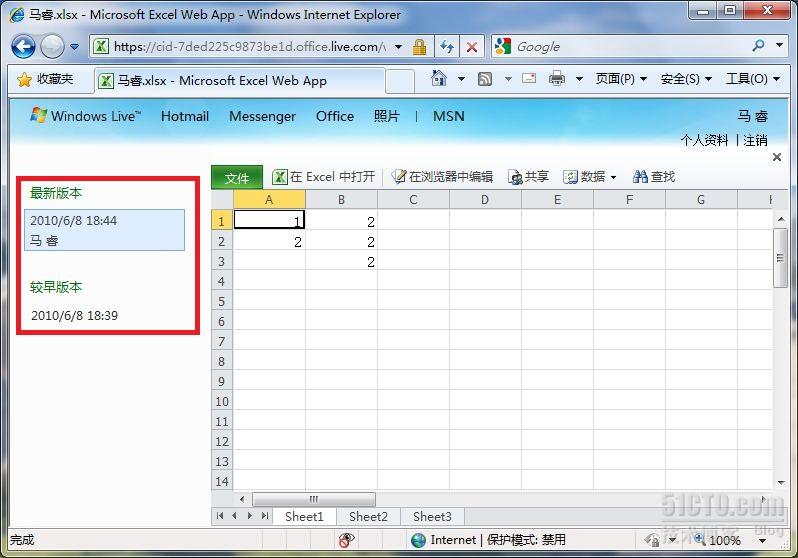Select row 1 header

pyautogui.click(x=222, y=220)
